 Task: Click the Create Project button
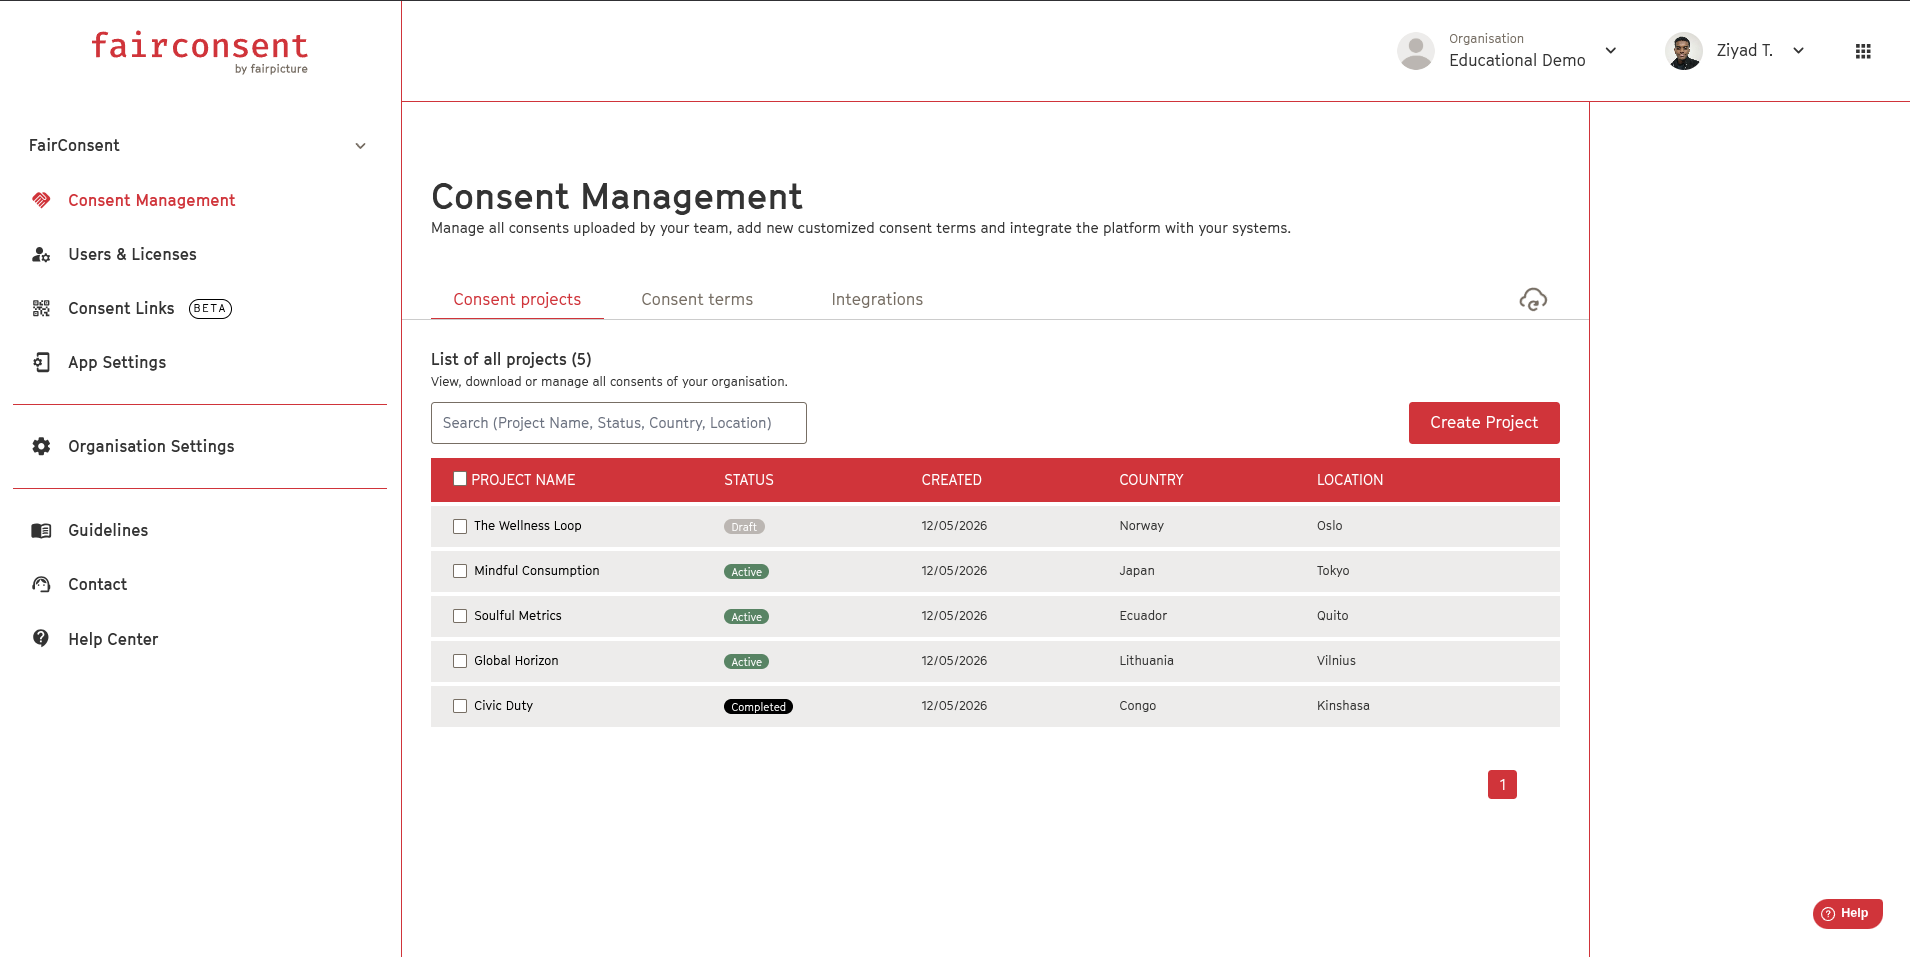pyautogui.click(x=1484, y=423)
